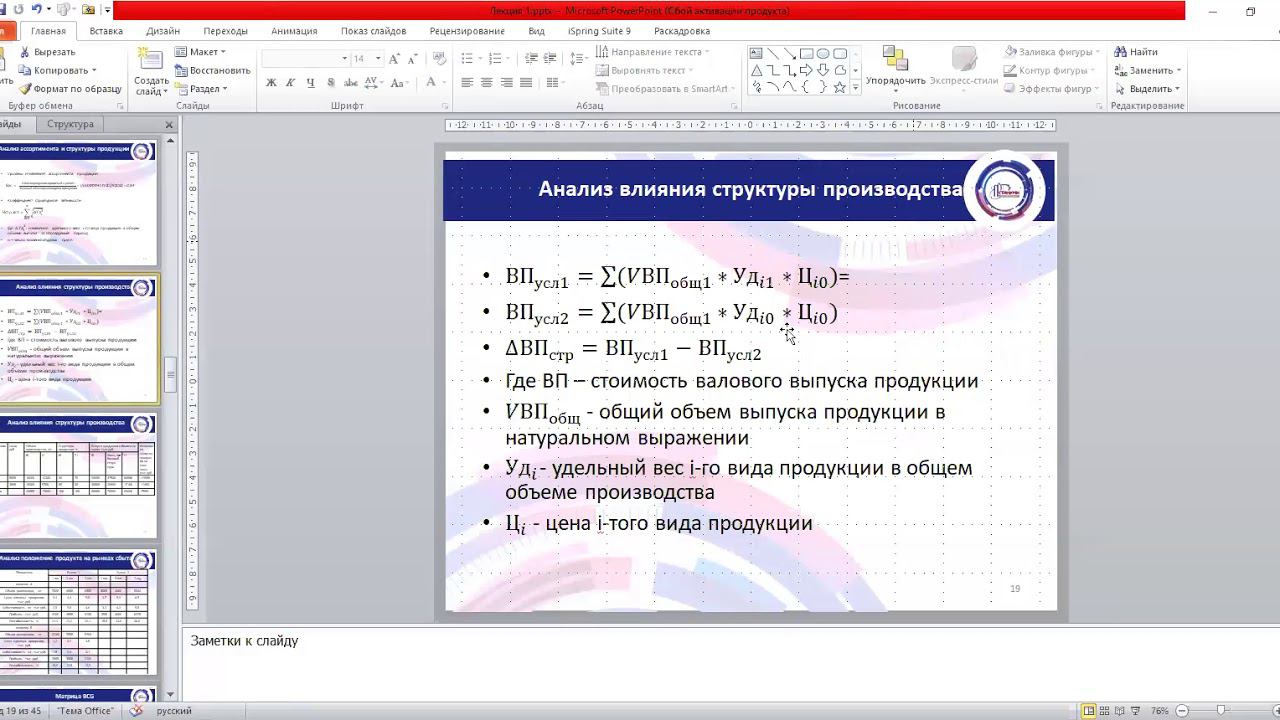Select the down arrow shape

(x=823, y=71)
